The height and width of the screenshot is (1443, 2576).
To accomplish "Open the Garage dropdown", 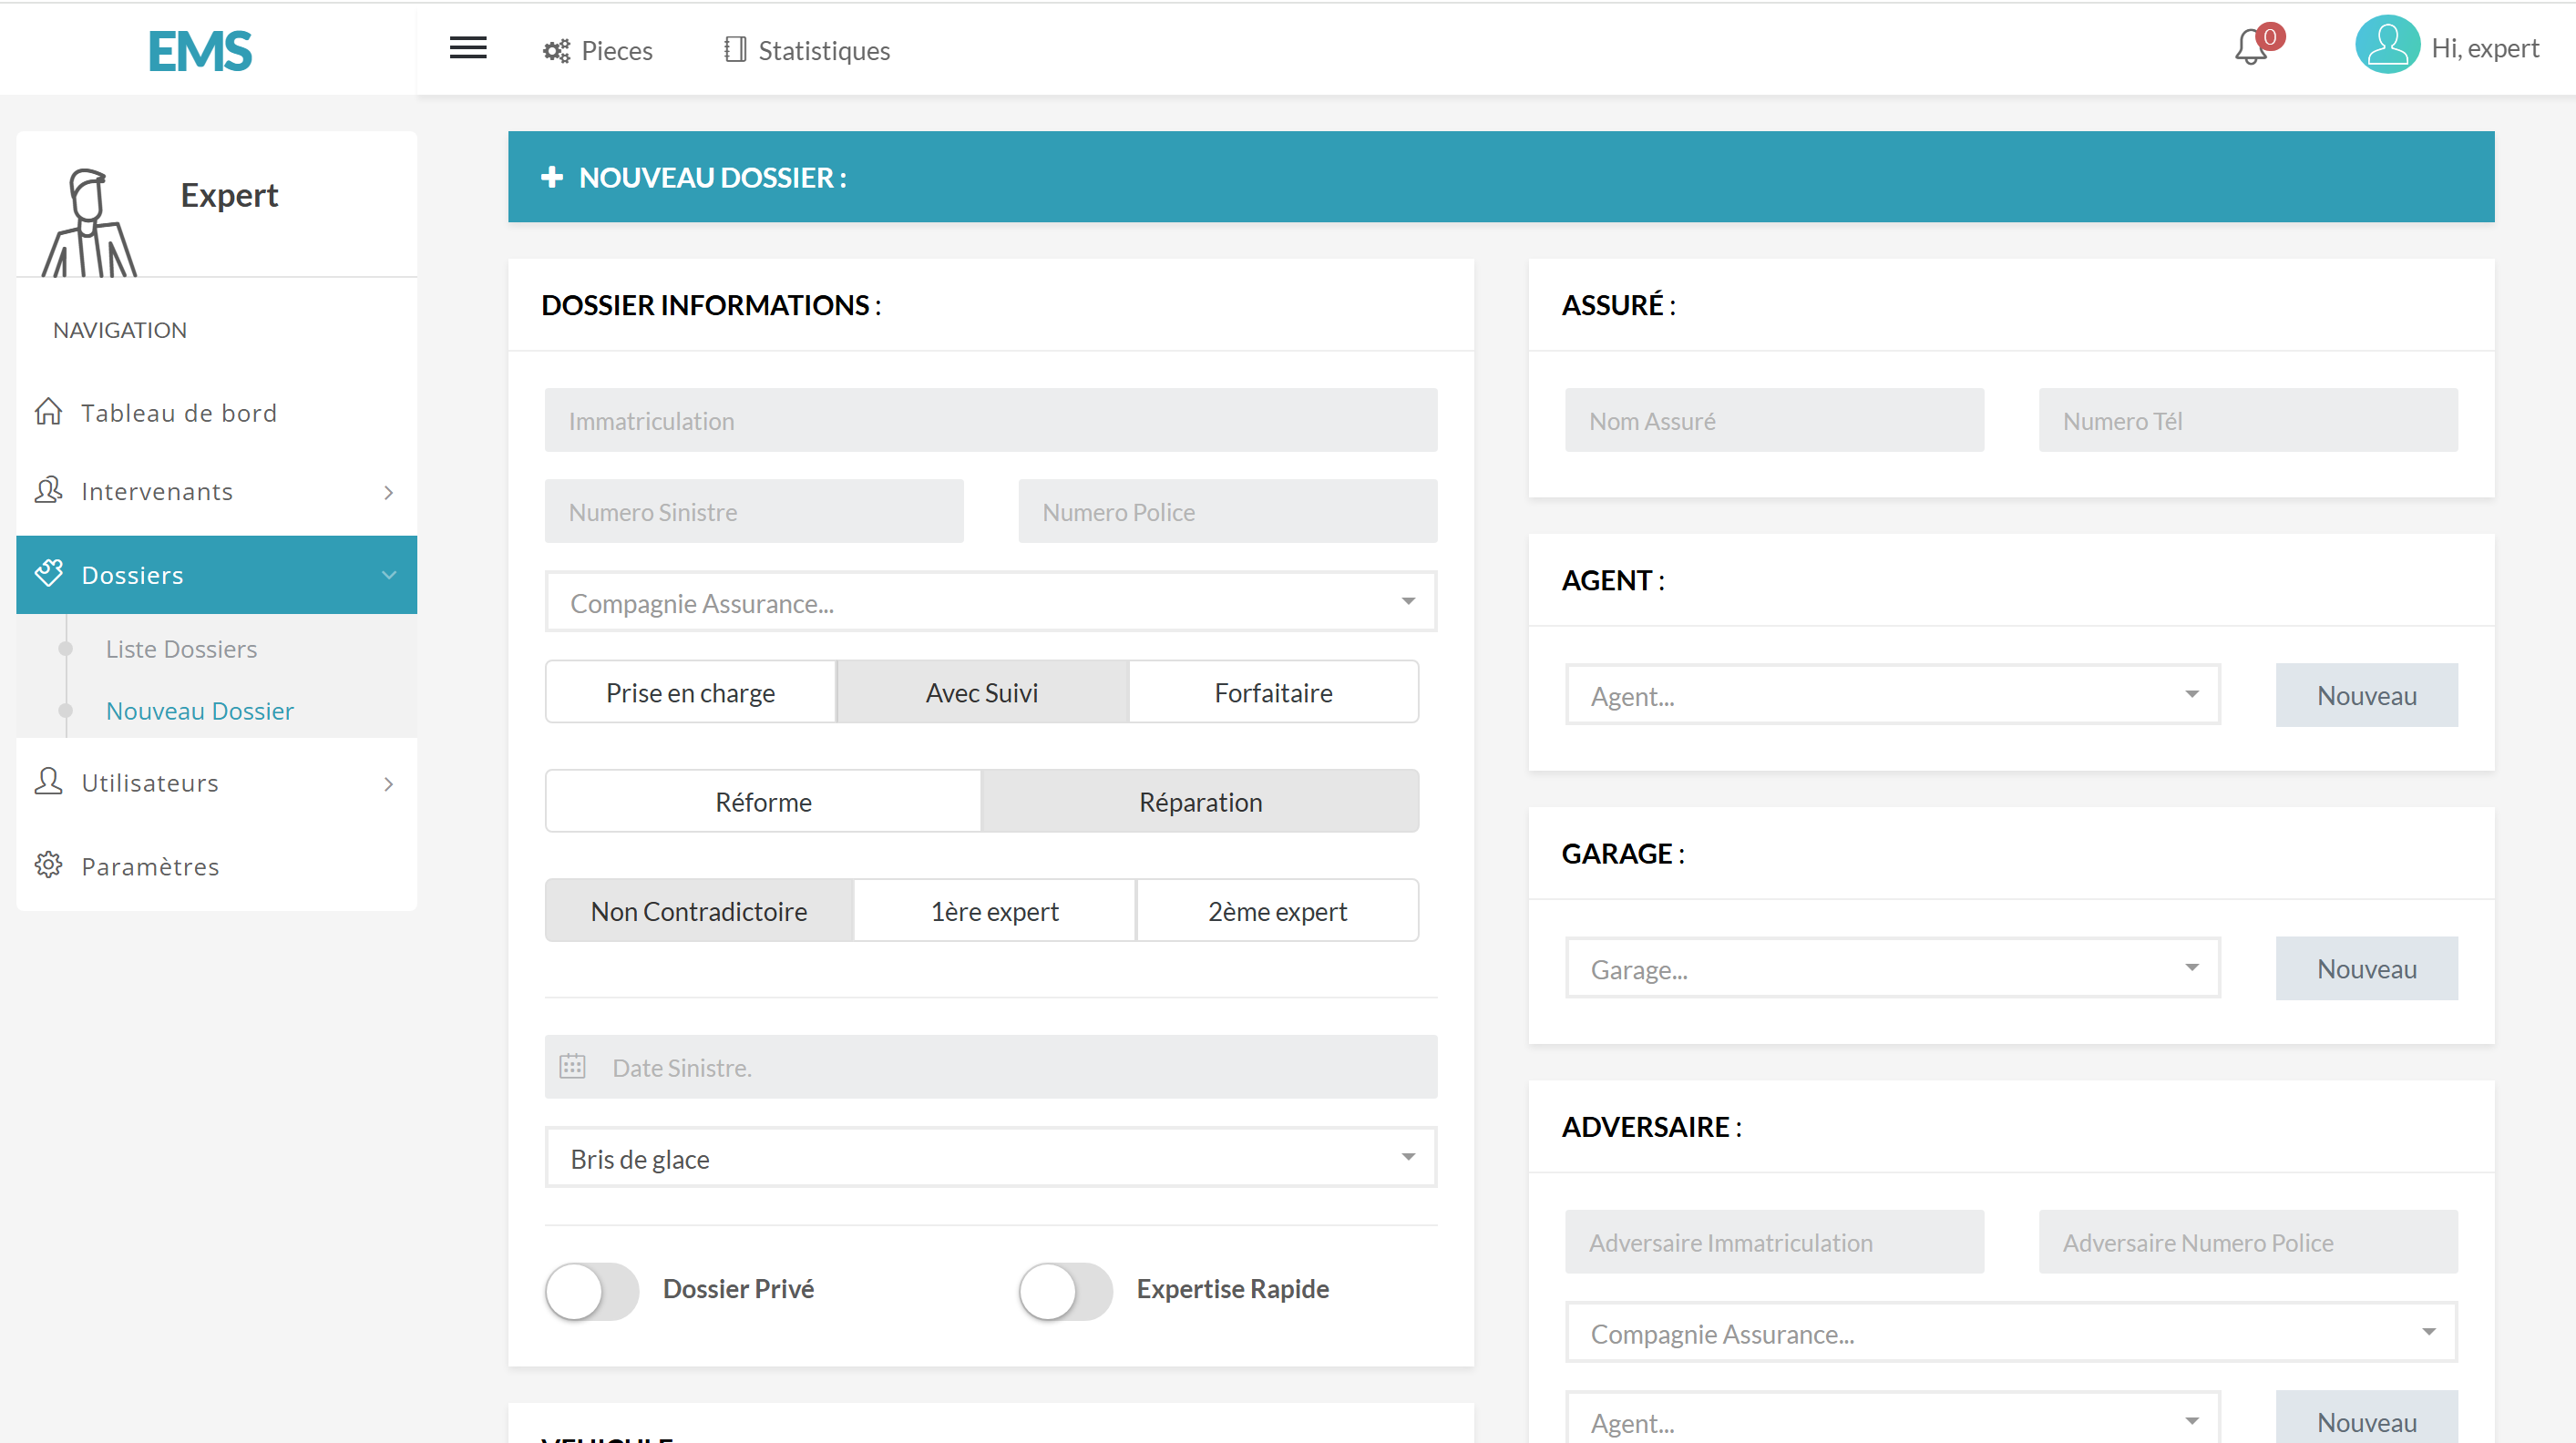I will [1892, 968].
